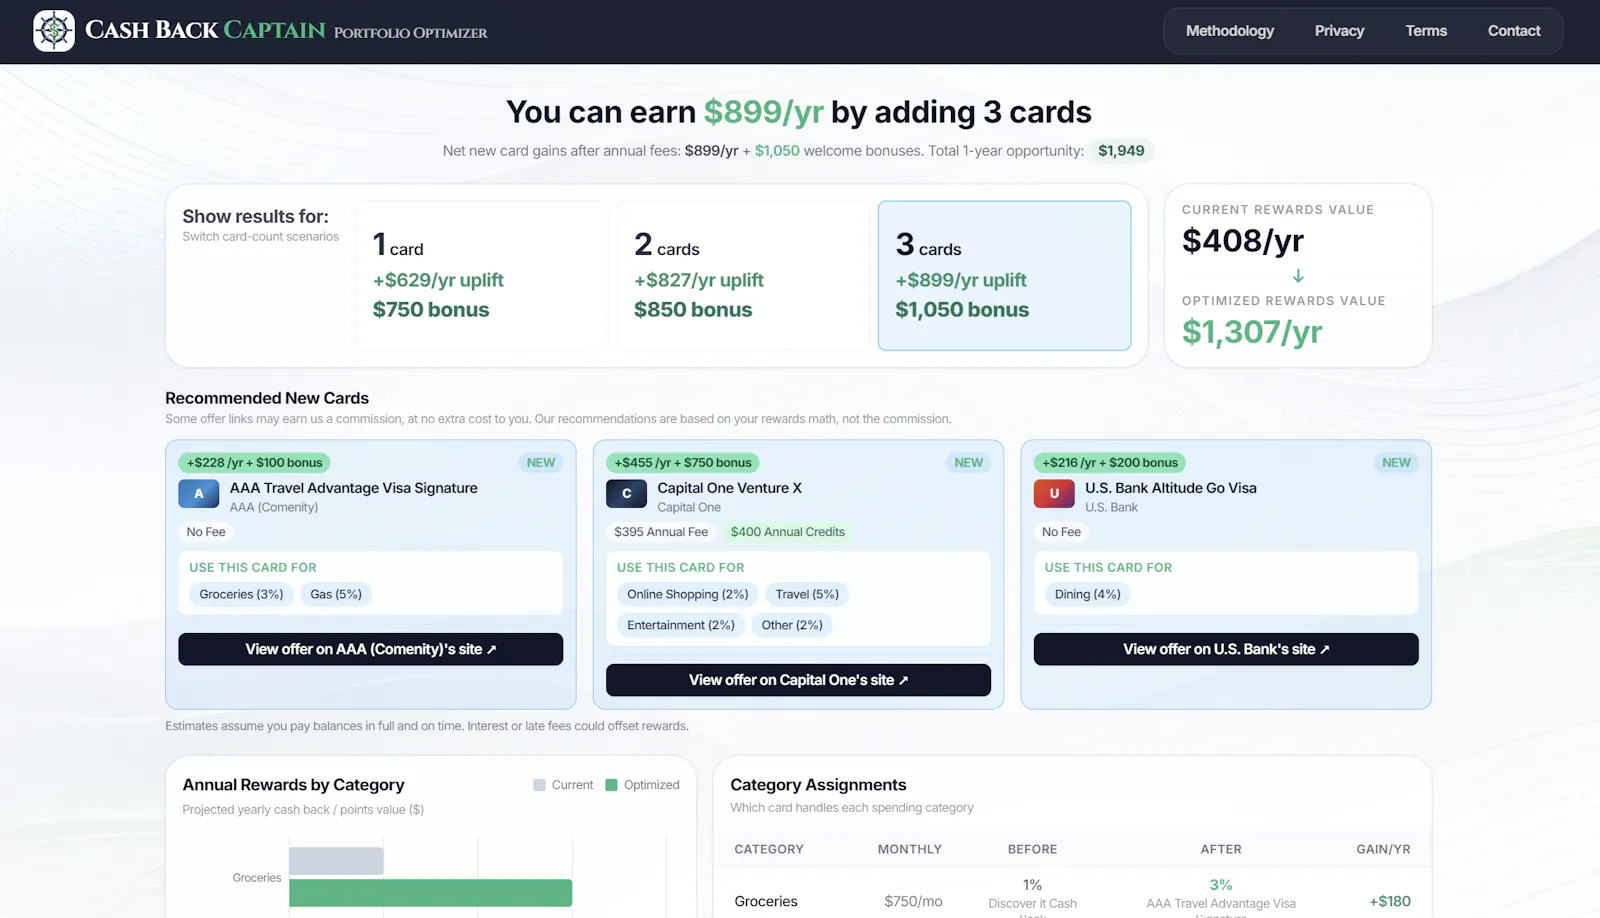Select the 3 cards scenario
The image size is (1600, 918).
1005,276
